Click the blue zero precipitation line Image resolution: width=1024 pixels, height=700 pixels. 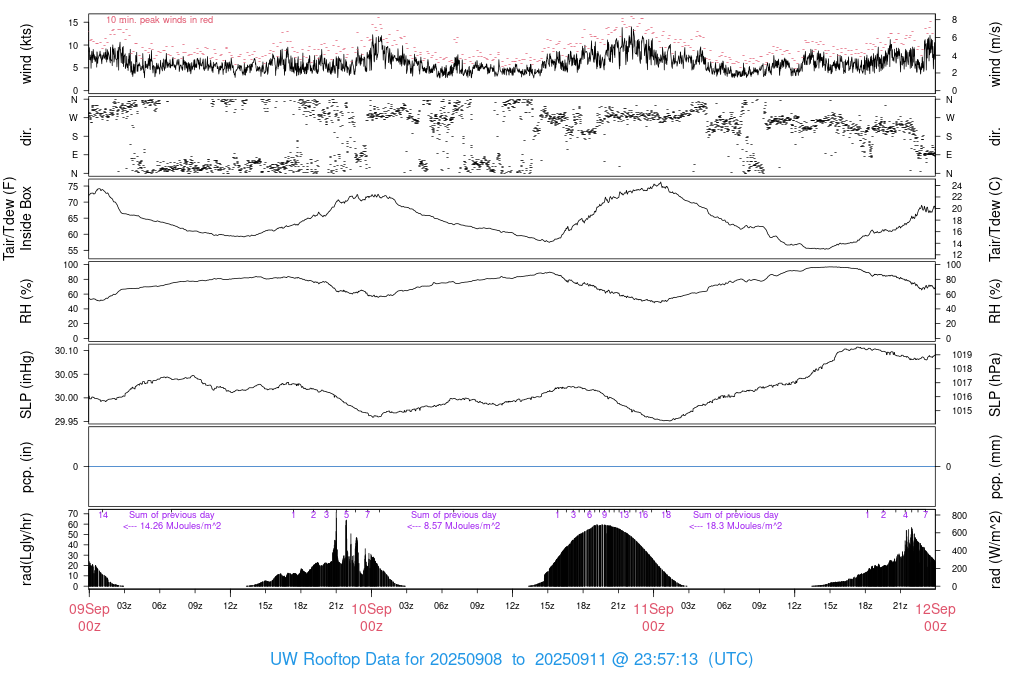point(512,467)
